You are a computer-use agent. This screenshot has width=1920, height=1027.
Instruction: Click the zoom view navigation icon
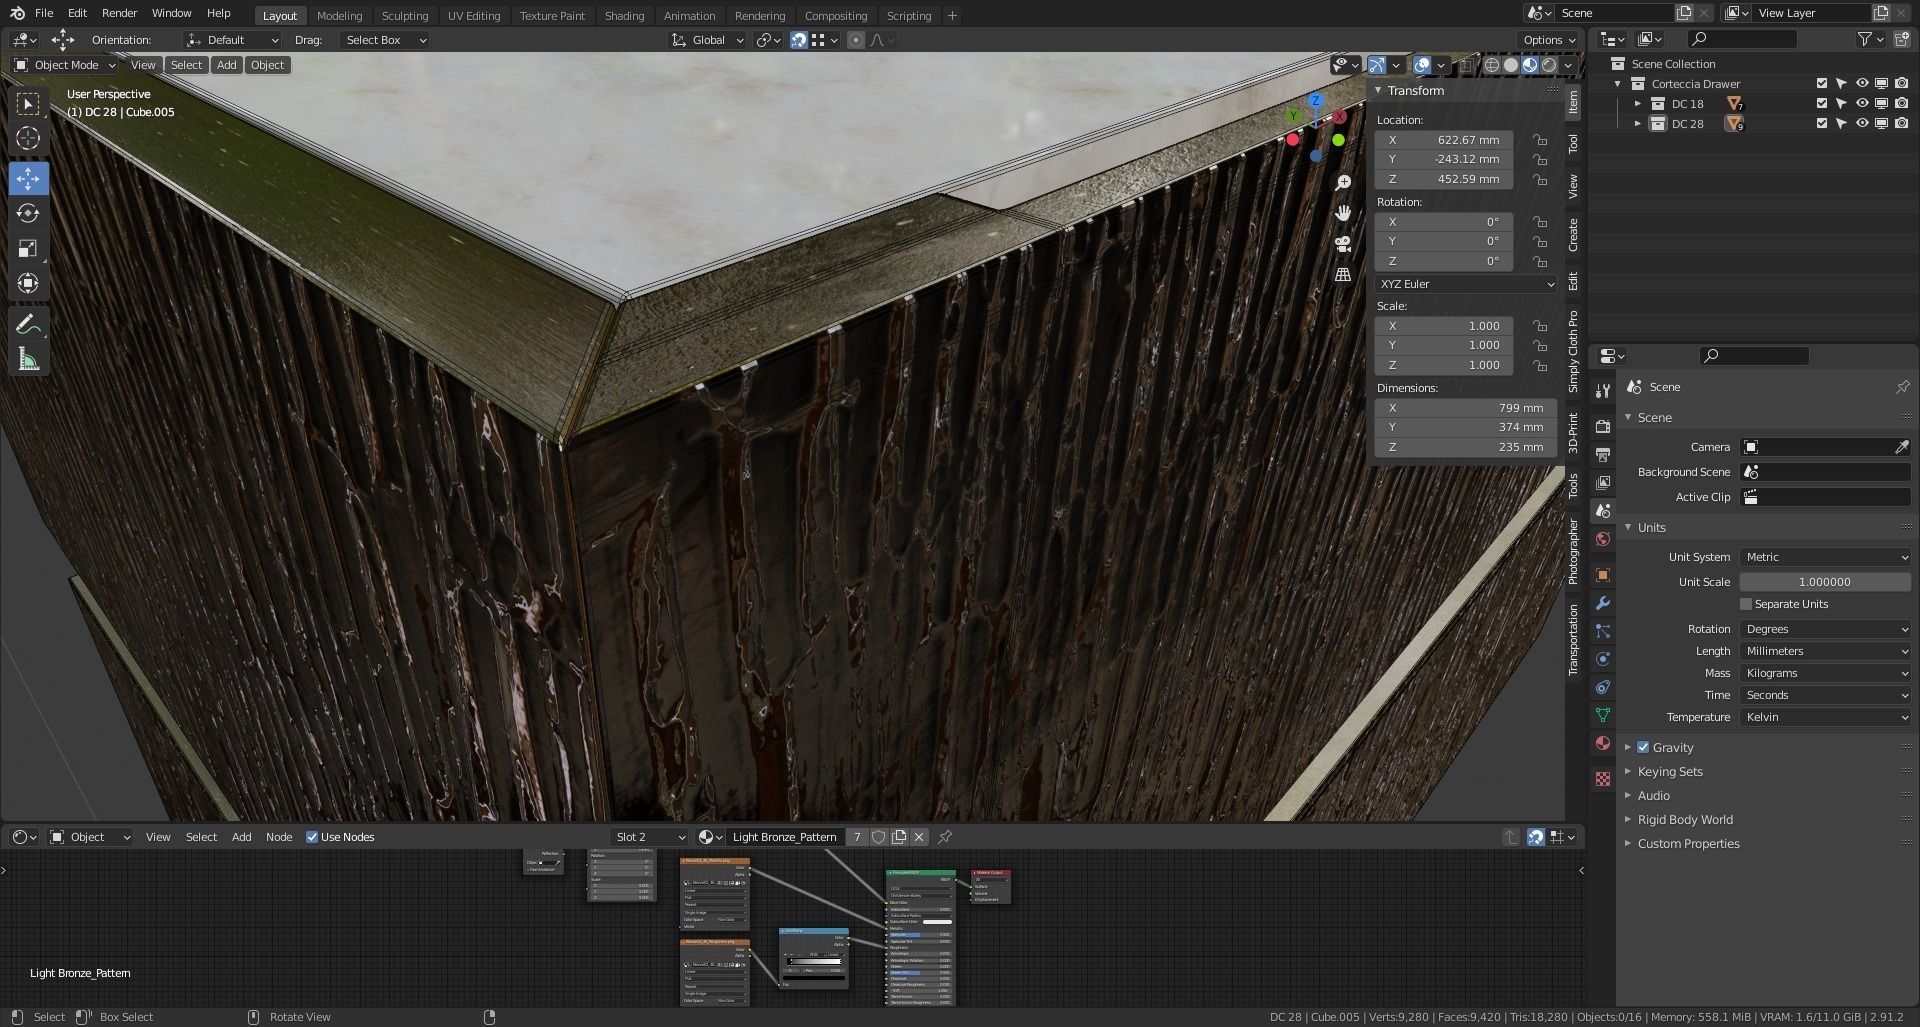(1343, 183)
